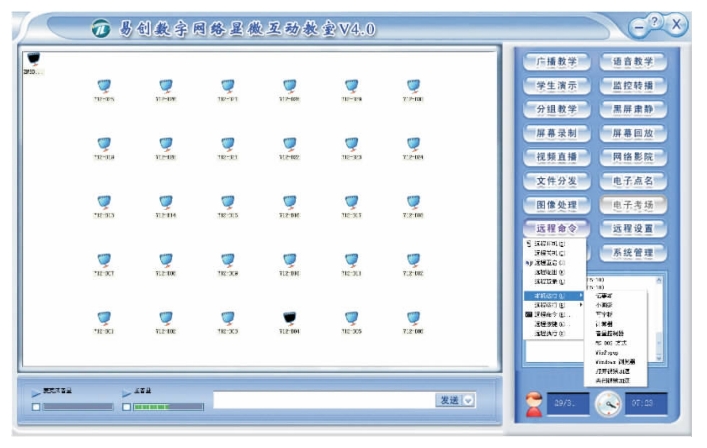Toggle the checkbox beside the gray microphone bar
The height and width of the screenshot is (448, 707).
(x=37, y=407)
